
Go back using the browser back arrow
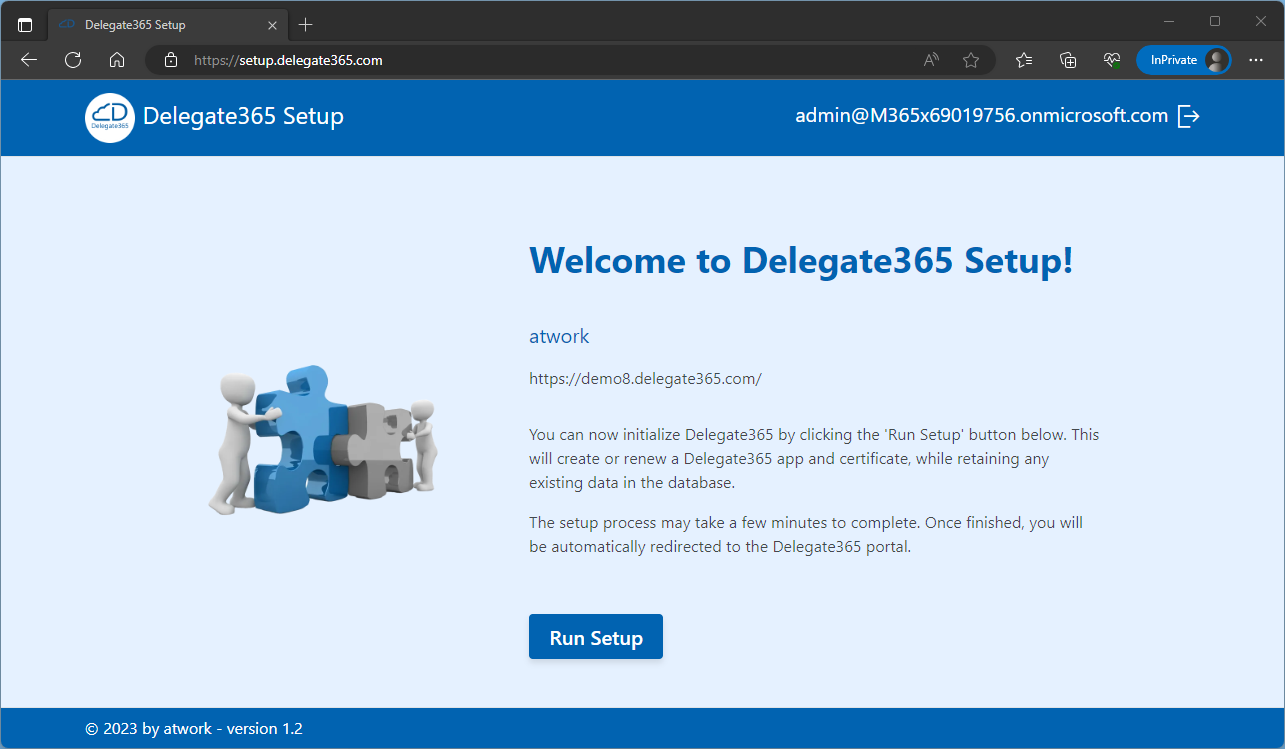[29, 60]
